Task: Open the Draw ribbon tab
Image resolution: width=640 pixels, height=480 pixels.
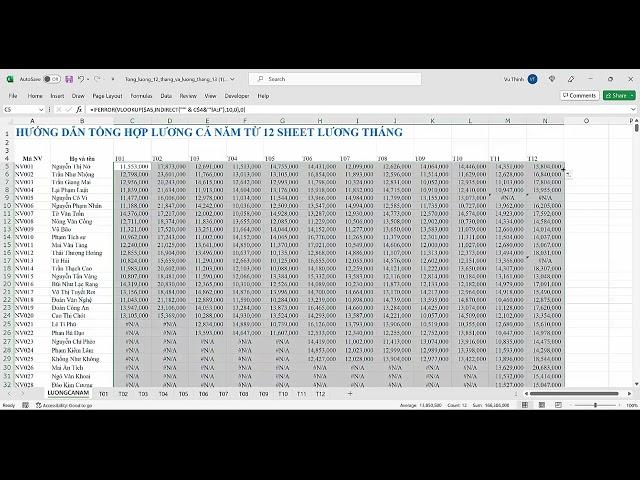Action: pyautogui.click(x=78, y=96)
